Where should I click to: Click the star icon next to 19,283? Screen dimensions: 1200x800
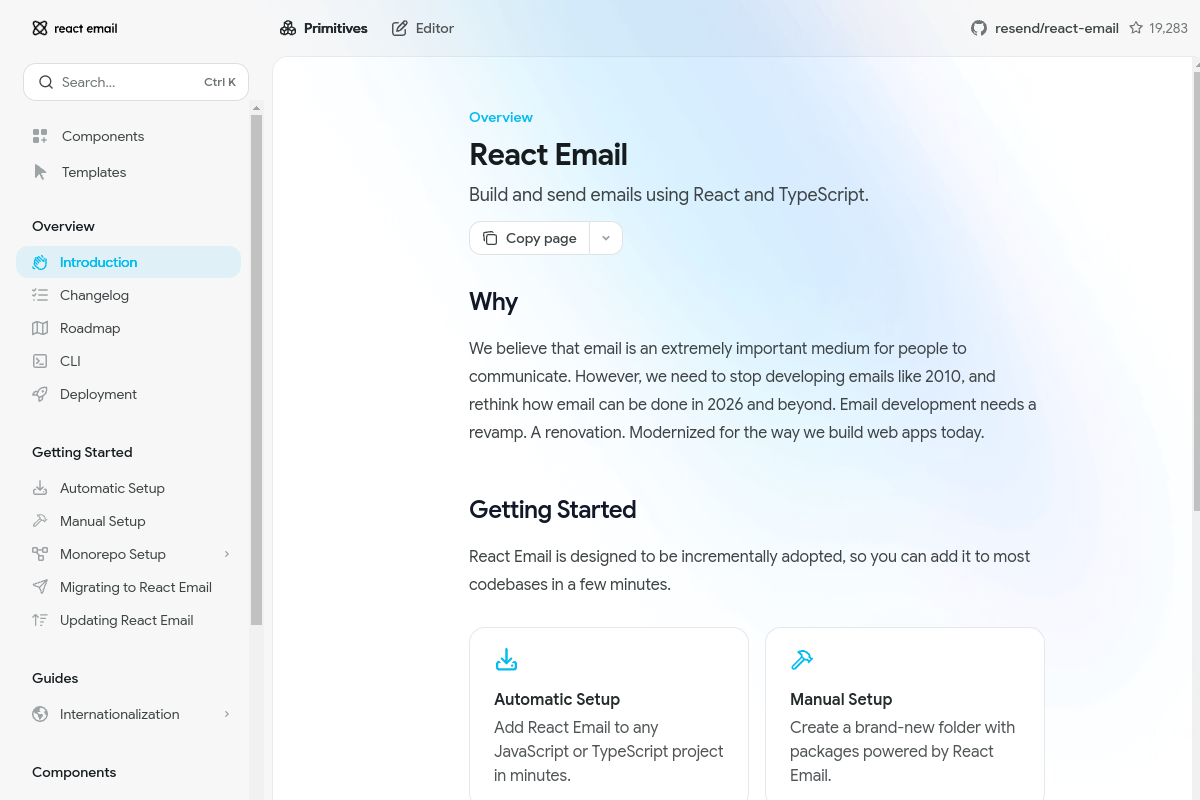[1136, 28]
